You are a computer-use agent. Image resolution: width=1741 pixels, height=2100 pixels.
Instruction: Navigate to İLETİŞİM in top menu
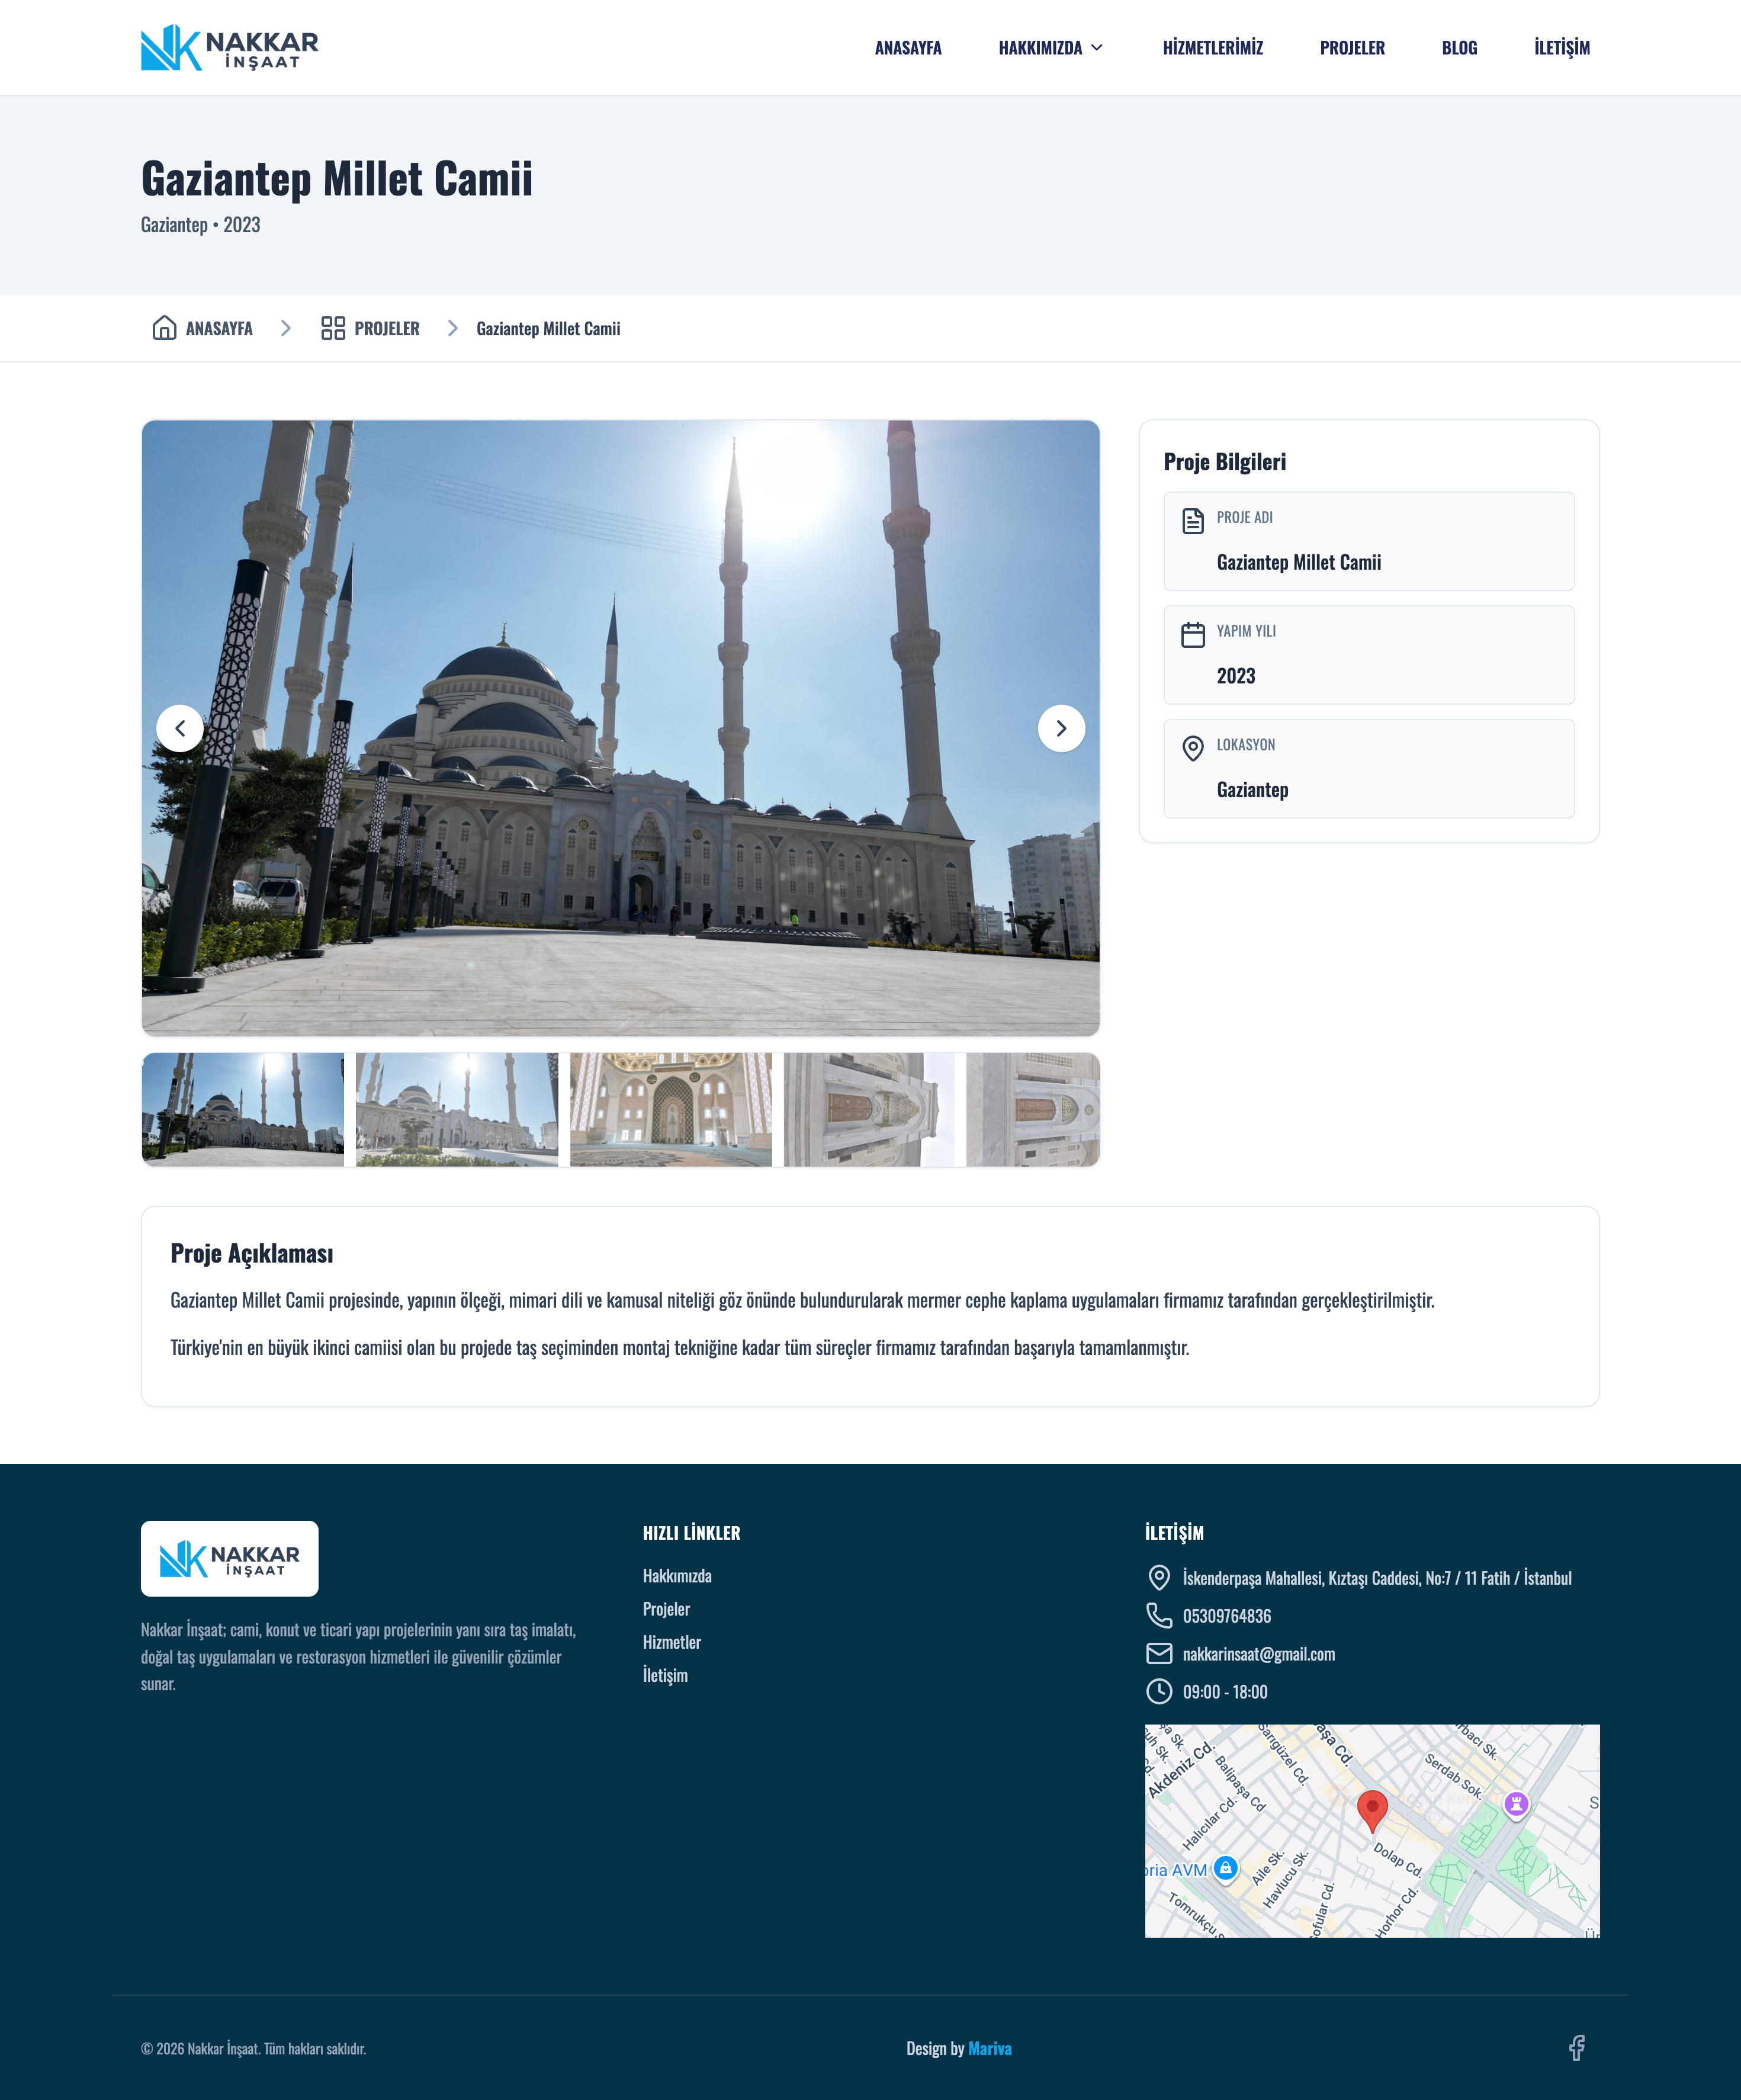pos(1561,47)
